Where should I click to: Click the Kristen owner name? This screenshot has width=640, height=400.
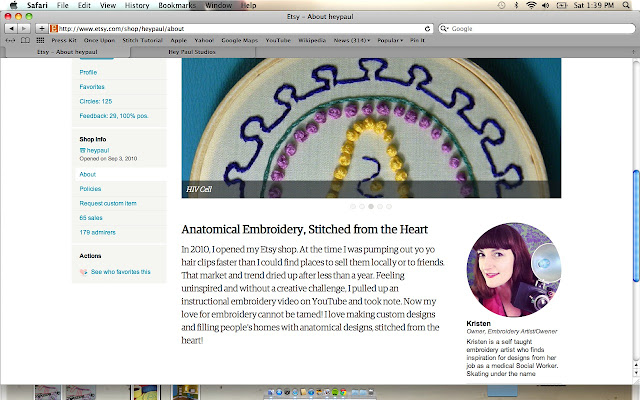[478, 323]
